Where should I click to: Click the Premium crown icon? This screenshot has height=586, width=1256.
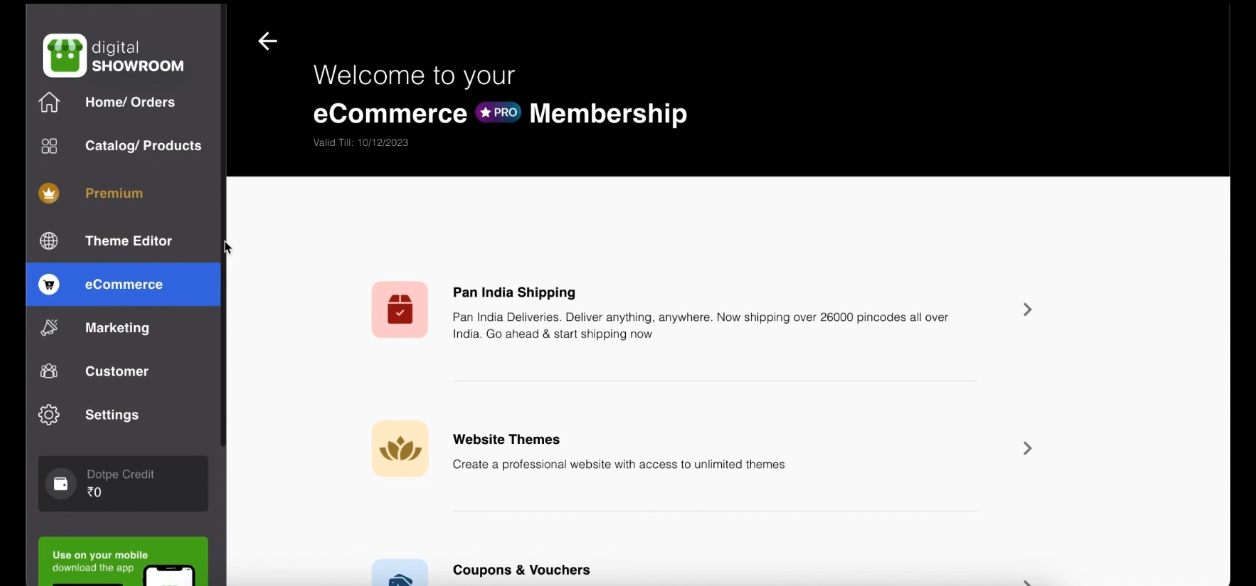(49, 193)
